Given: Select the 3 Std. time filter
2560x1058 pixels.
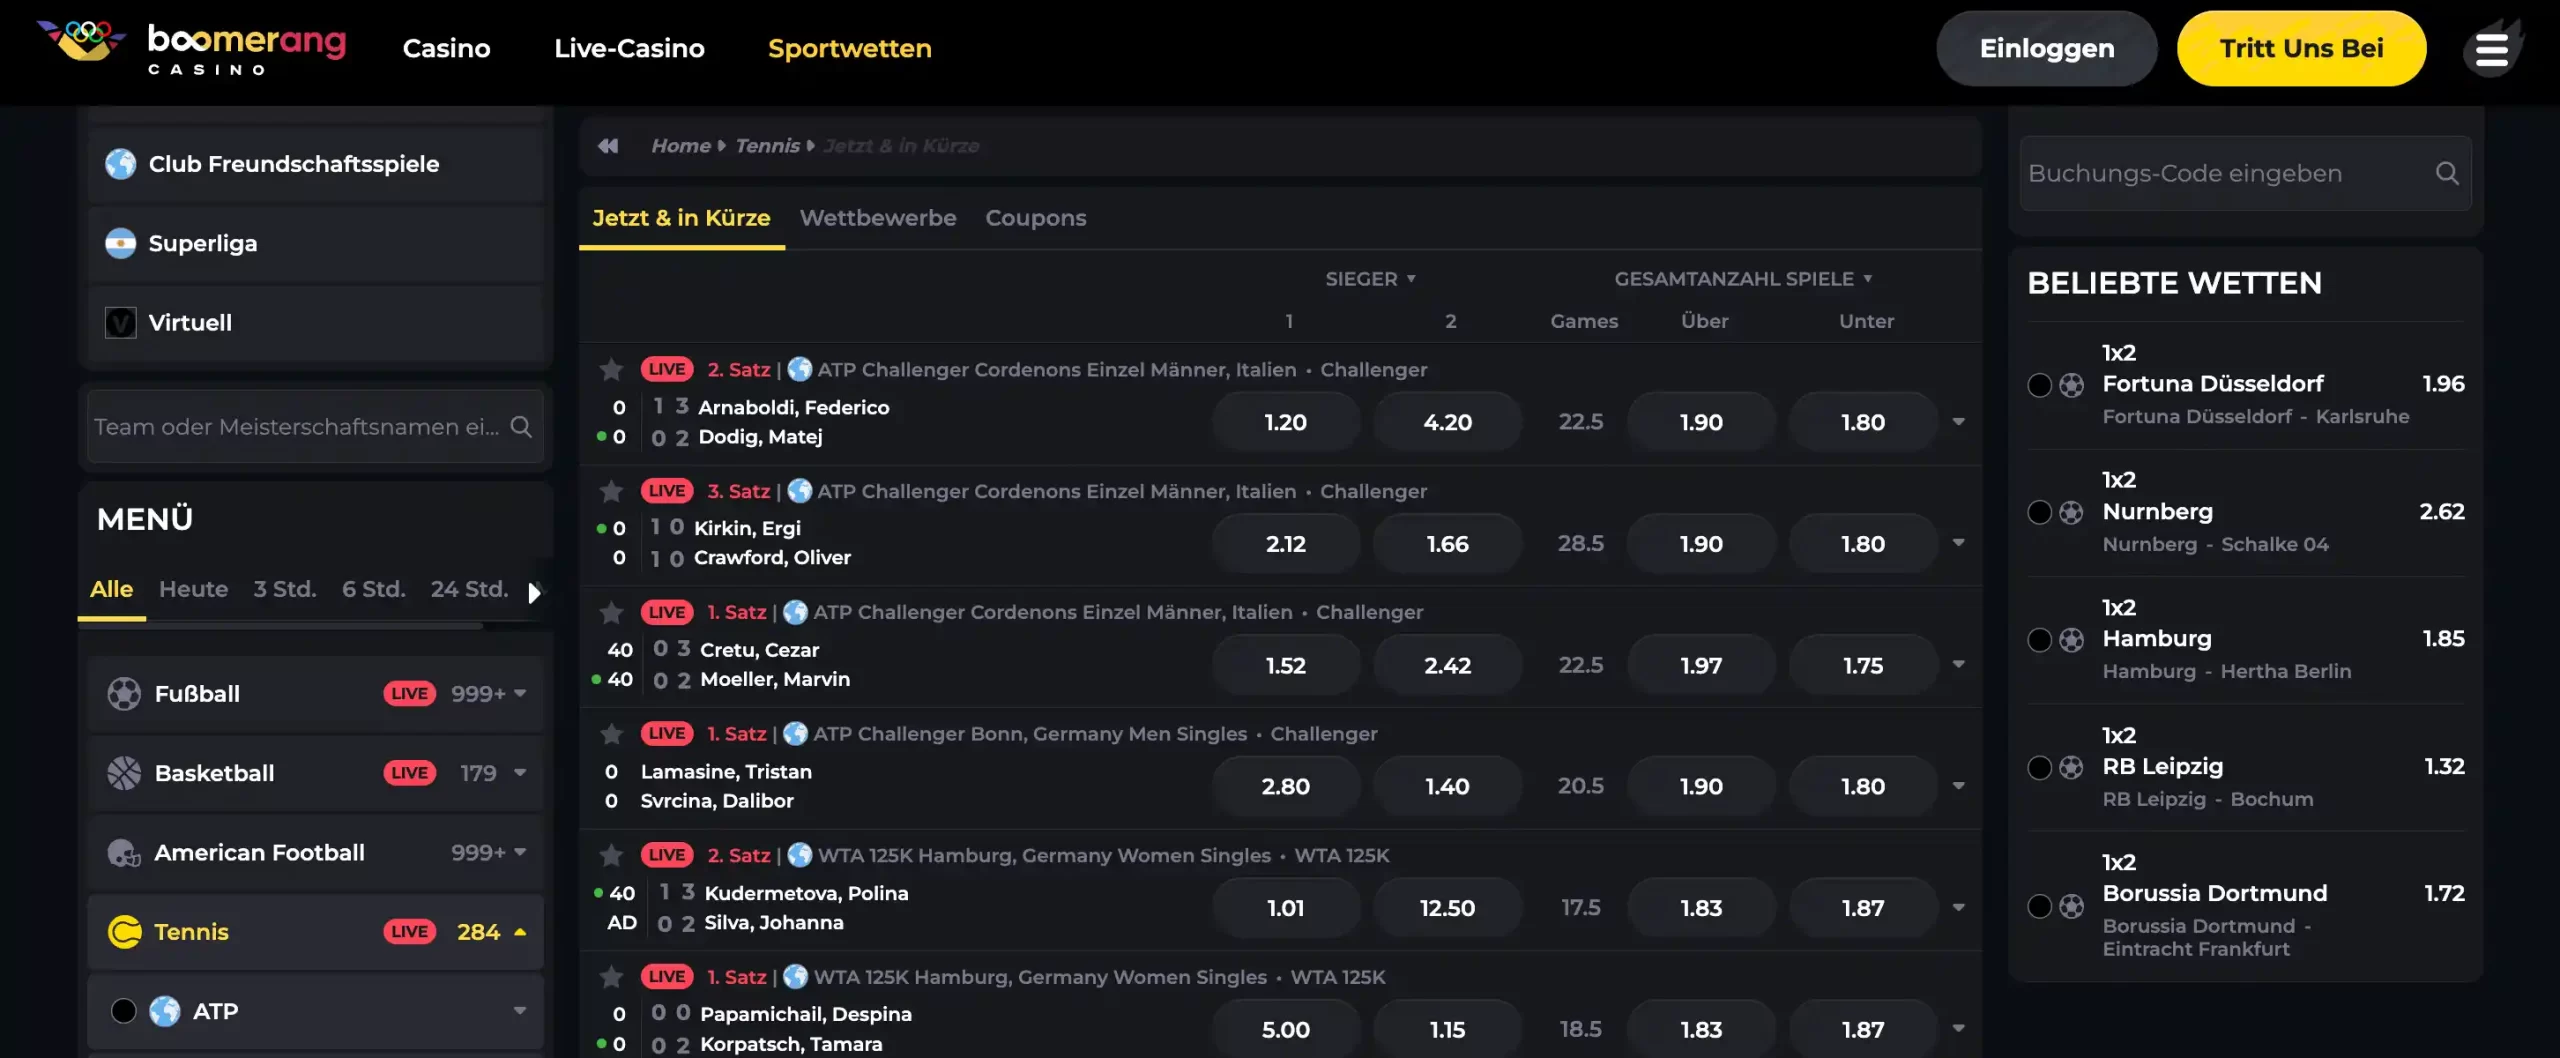Looking at the screenshot, I should pyautogui.click(x=285, y=589).
